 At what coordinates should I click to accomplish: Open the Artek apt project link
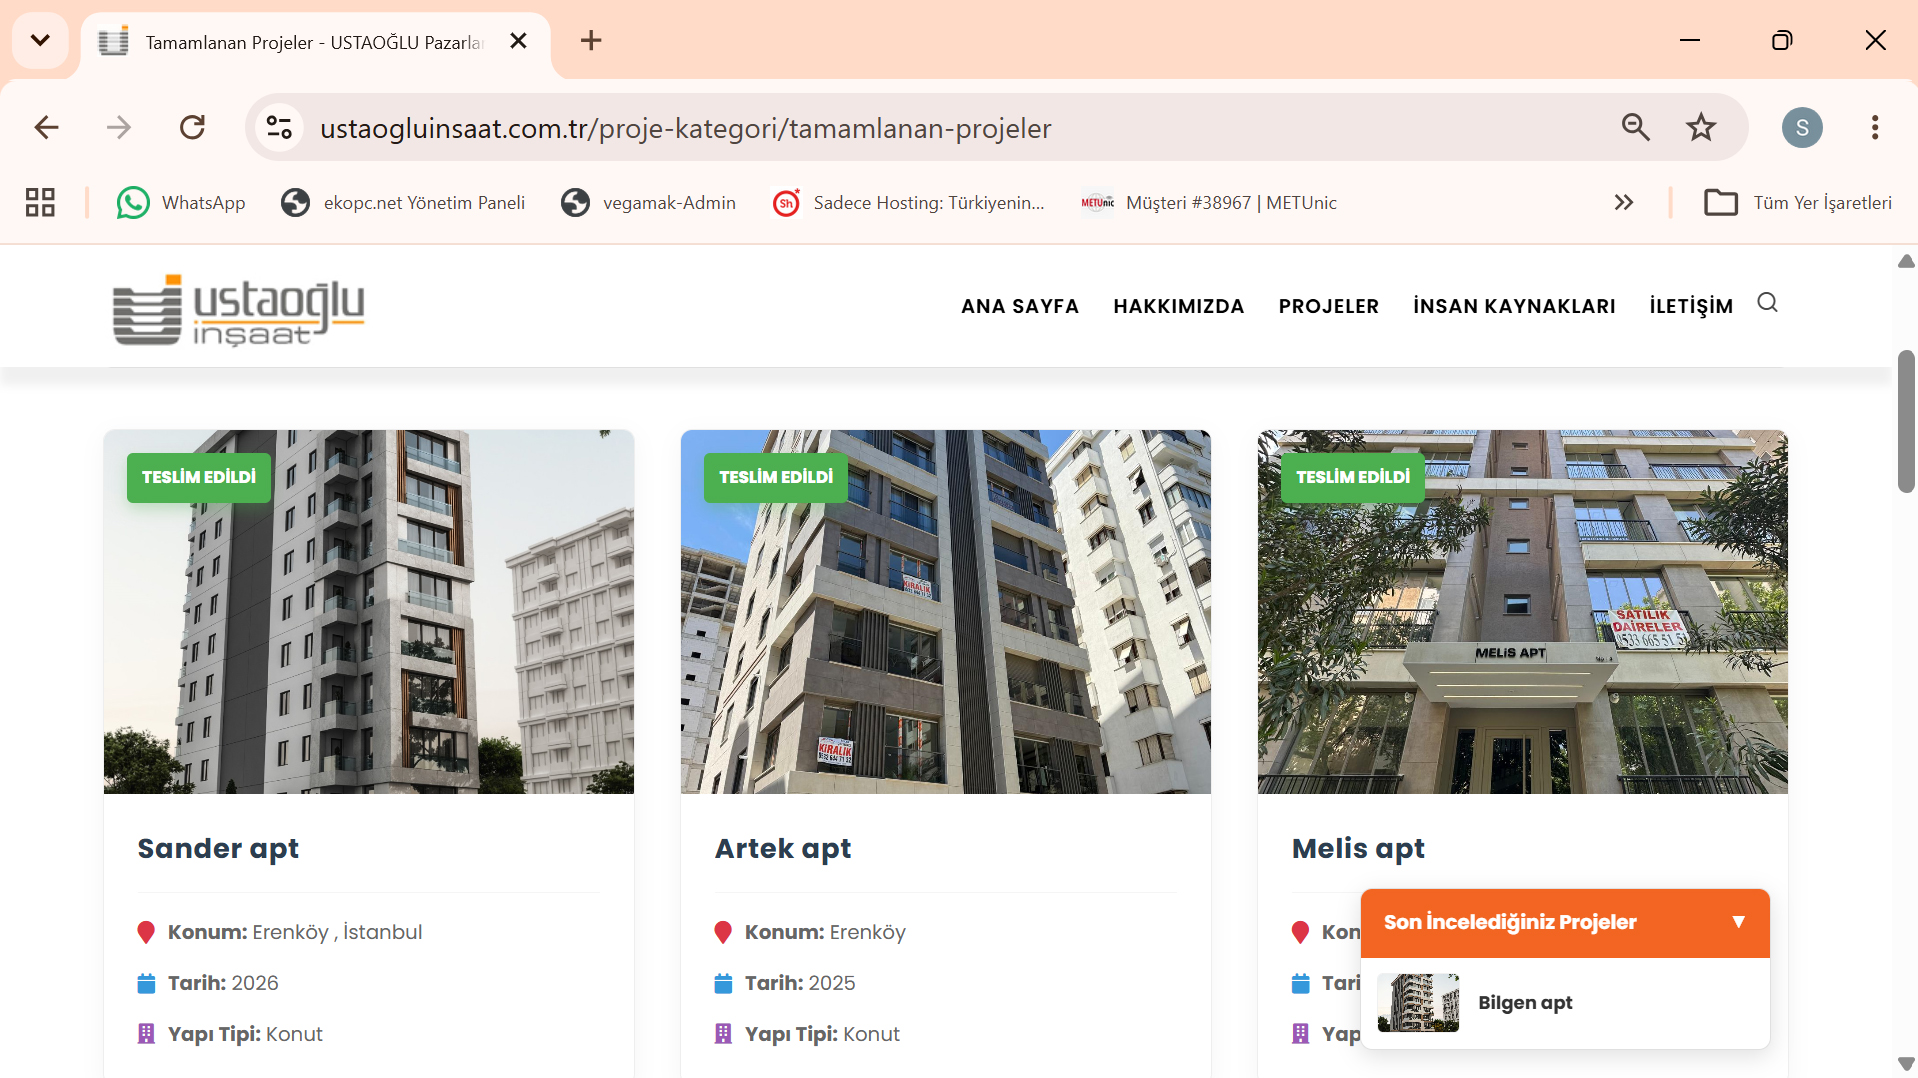pyautogui.click(x=783, y=849)
